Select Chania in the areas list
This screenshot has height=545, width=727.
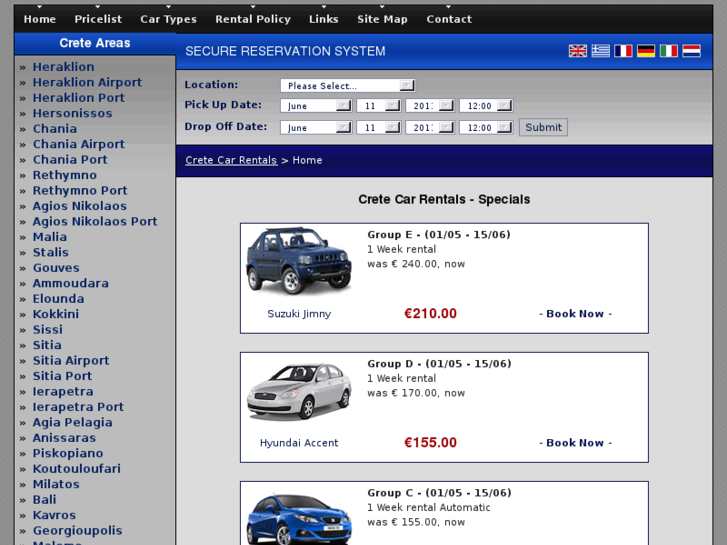click(55, 128)
